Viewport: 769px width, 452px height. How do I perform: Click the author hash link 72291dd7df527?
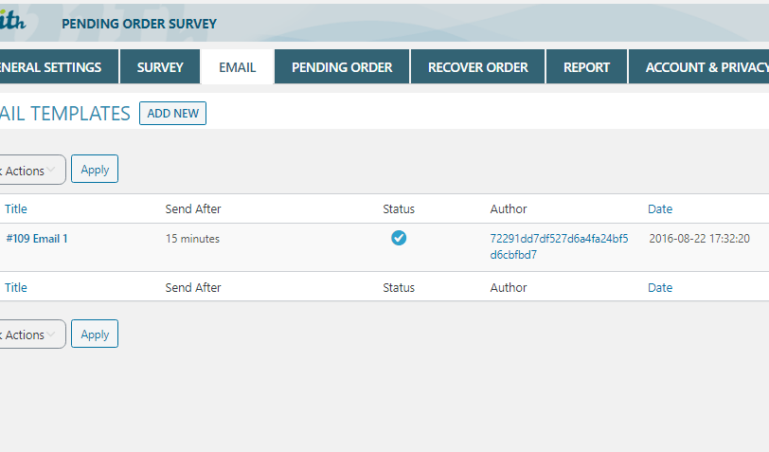point(544,246)
